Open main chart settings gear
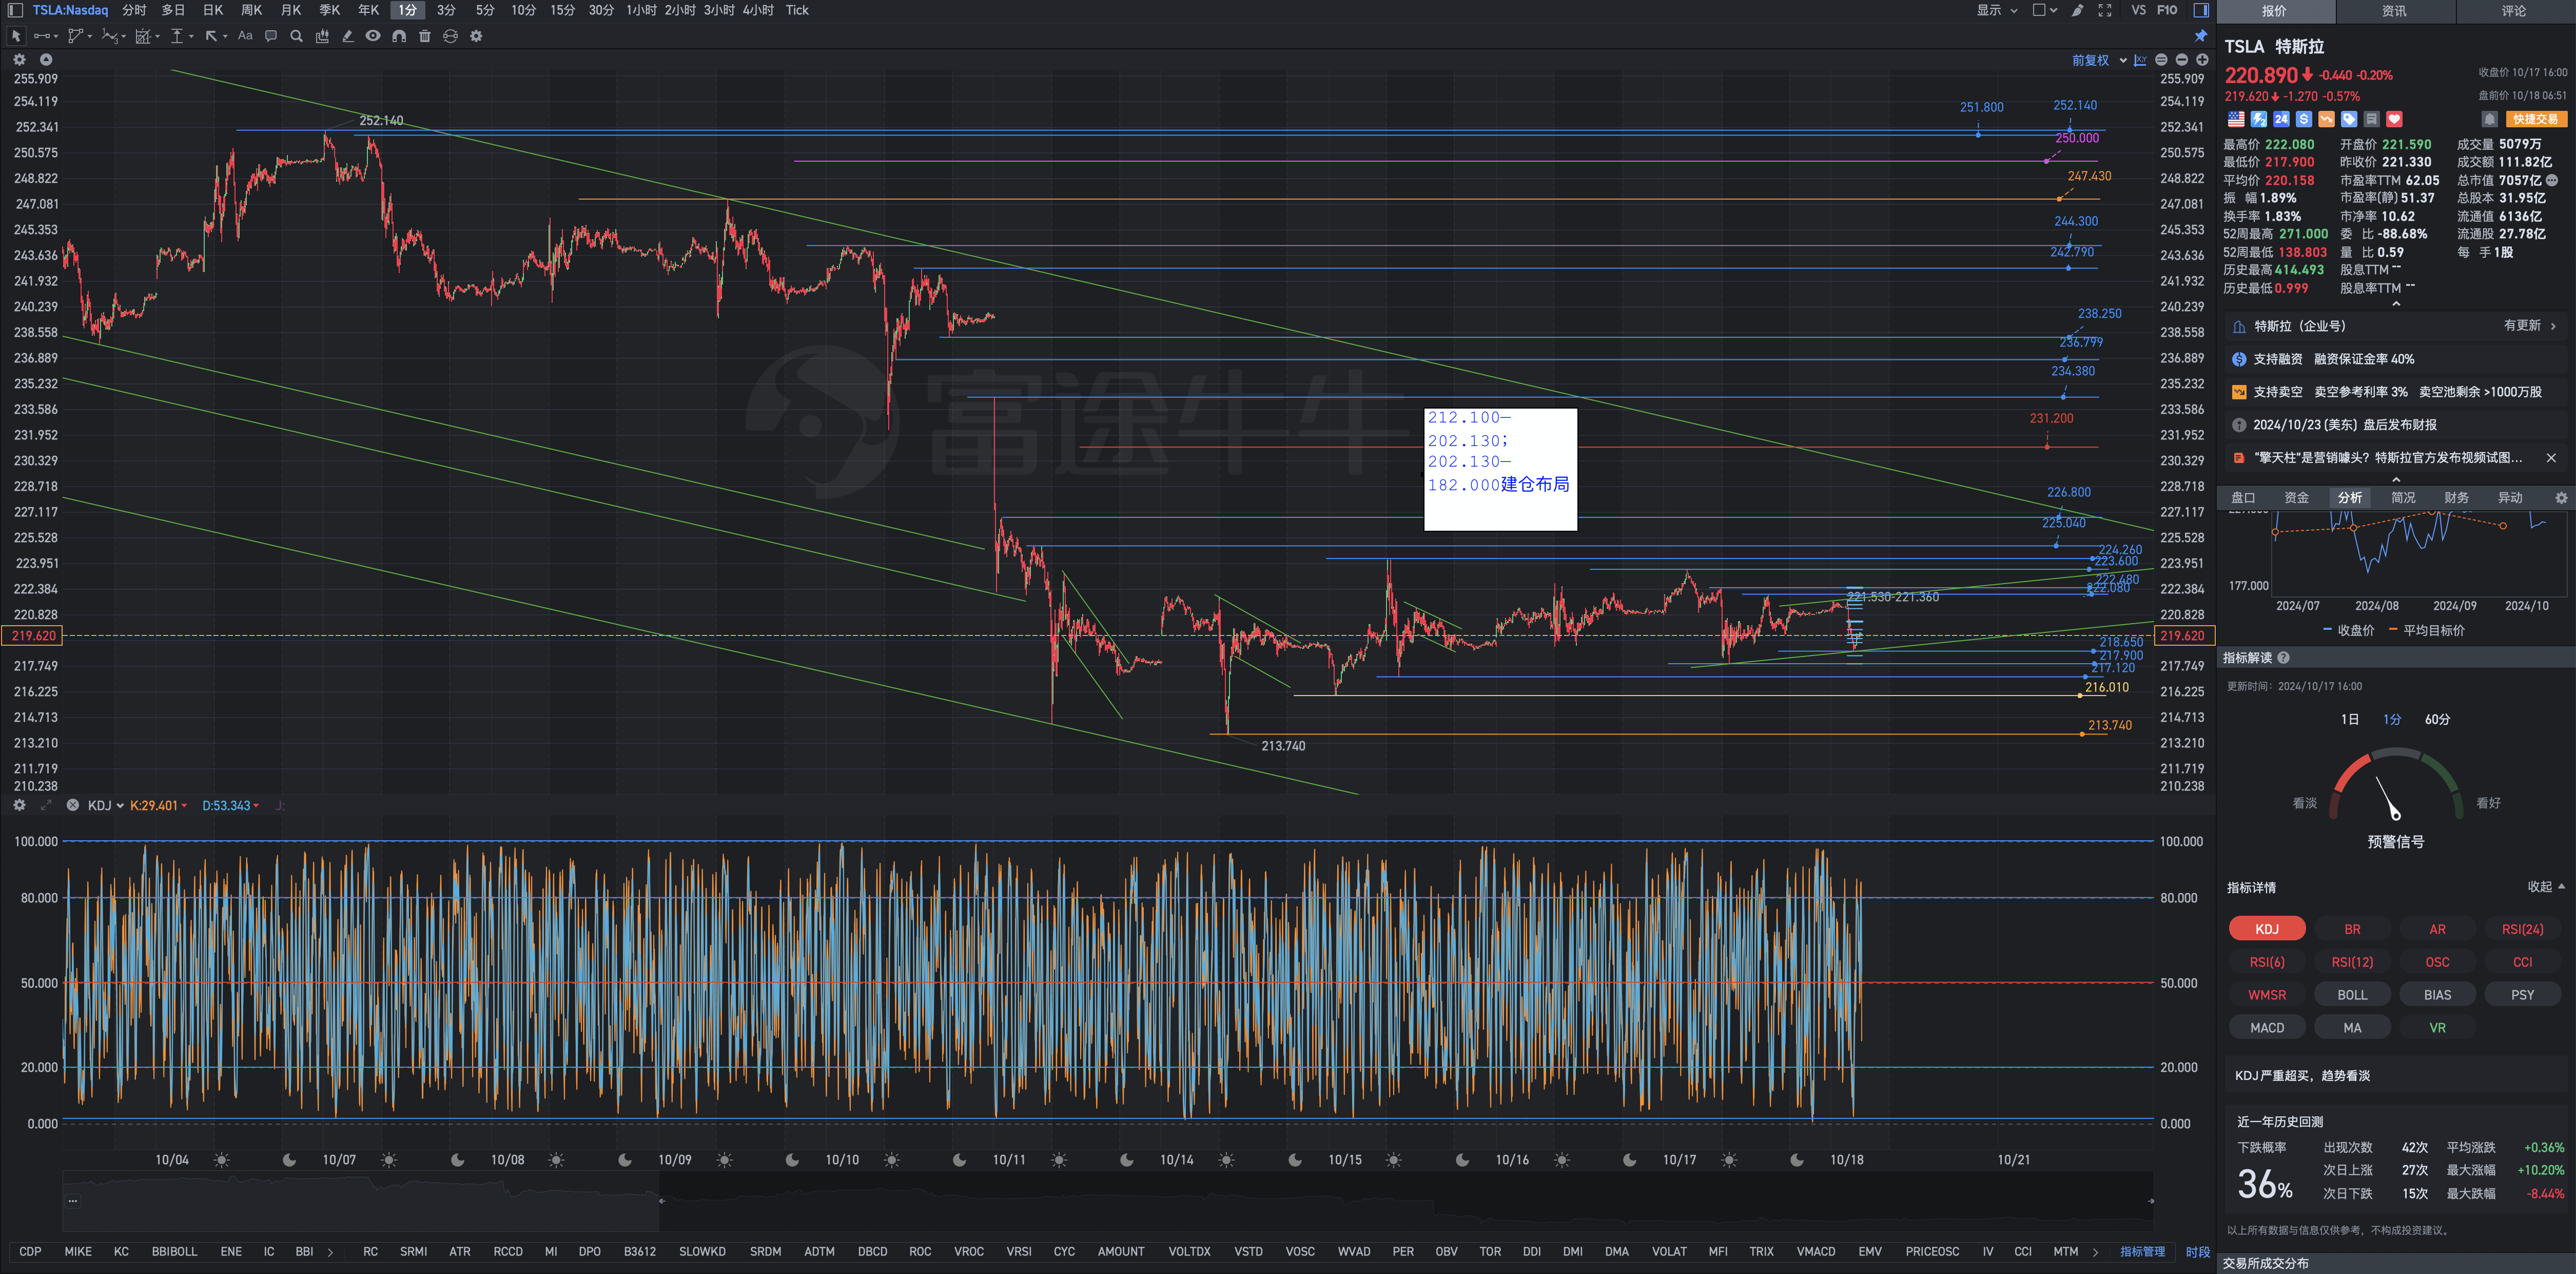2576x1274 pixels. [19, 60]
